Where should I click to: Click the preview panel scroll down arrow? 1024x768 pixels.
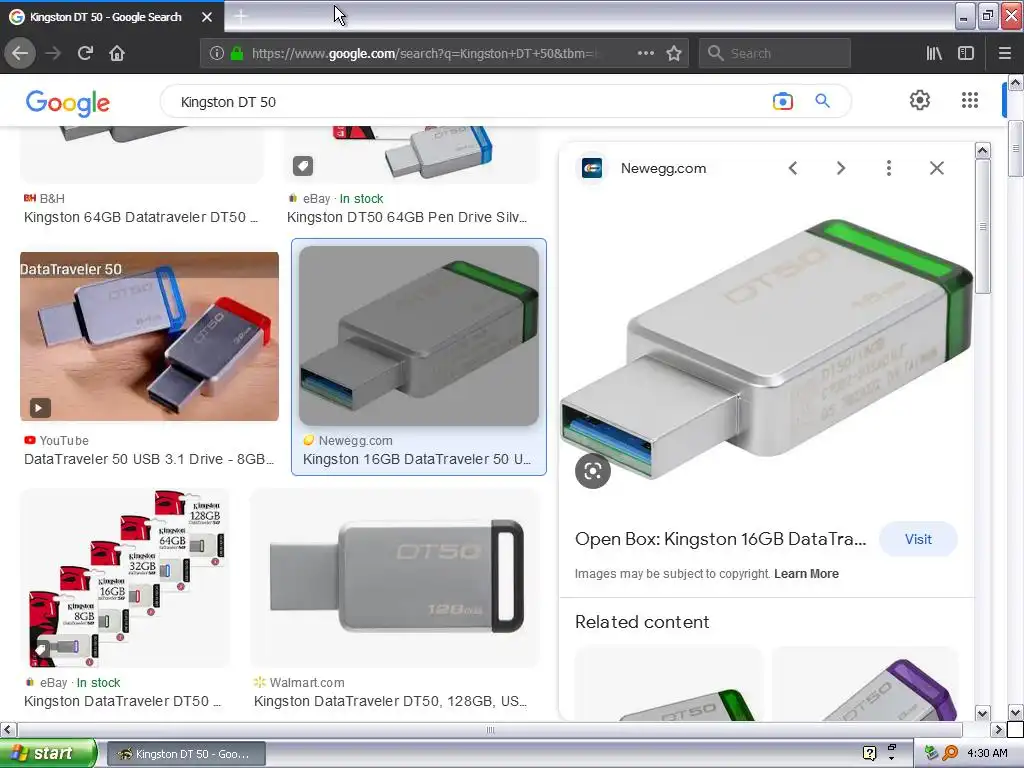pyautogui.click(x=982, y=713)
